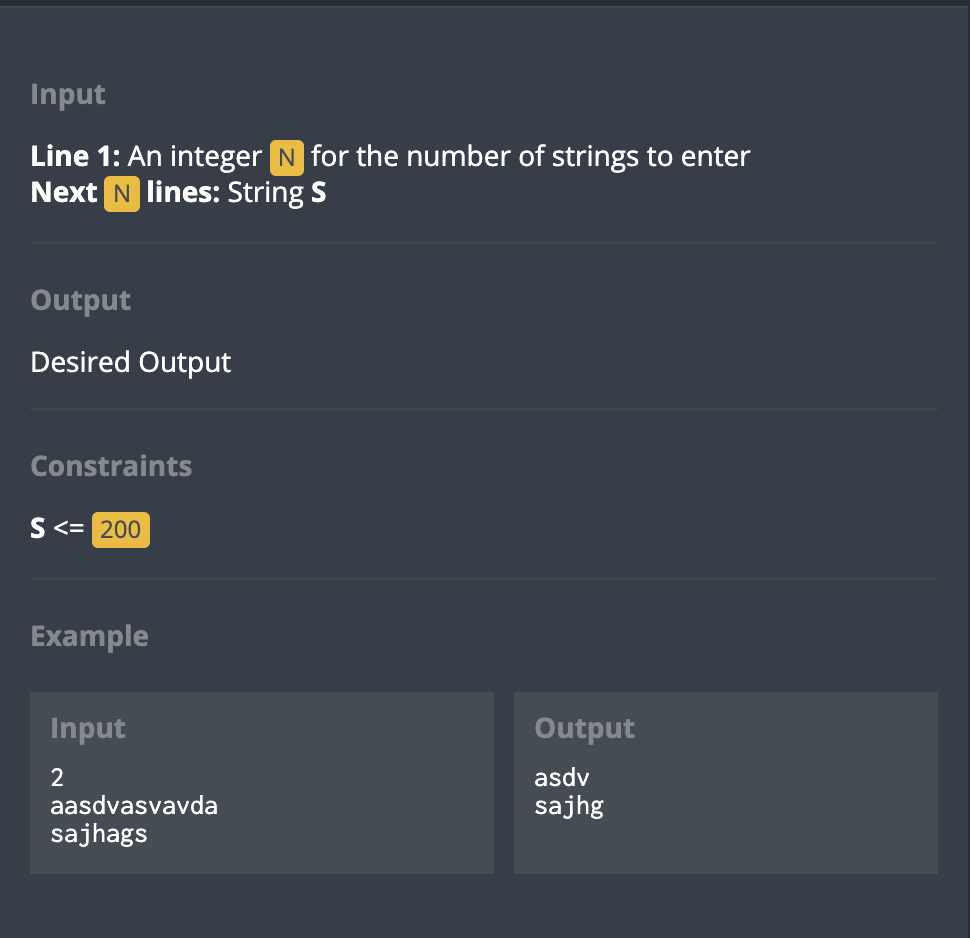Click the N badge after Next

(x=122, y=194)
